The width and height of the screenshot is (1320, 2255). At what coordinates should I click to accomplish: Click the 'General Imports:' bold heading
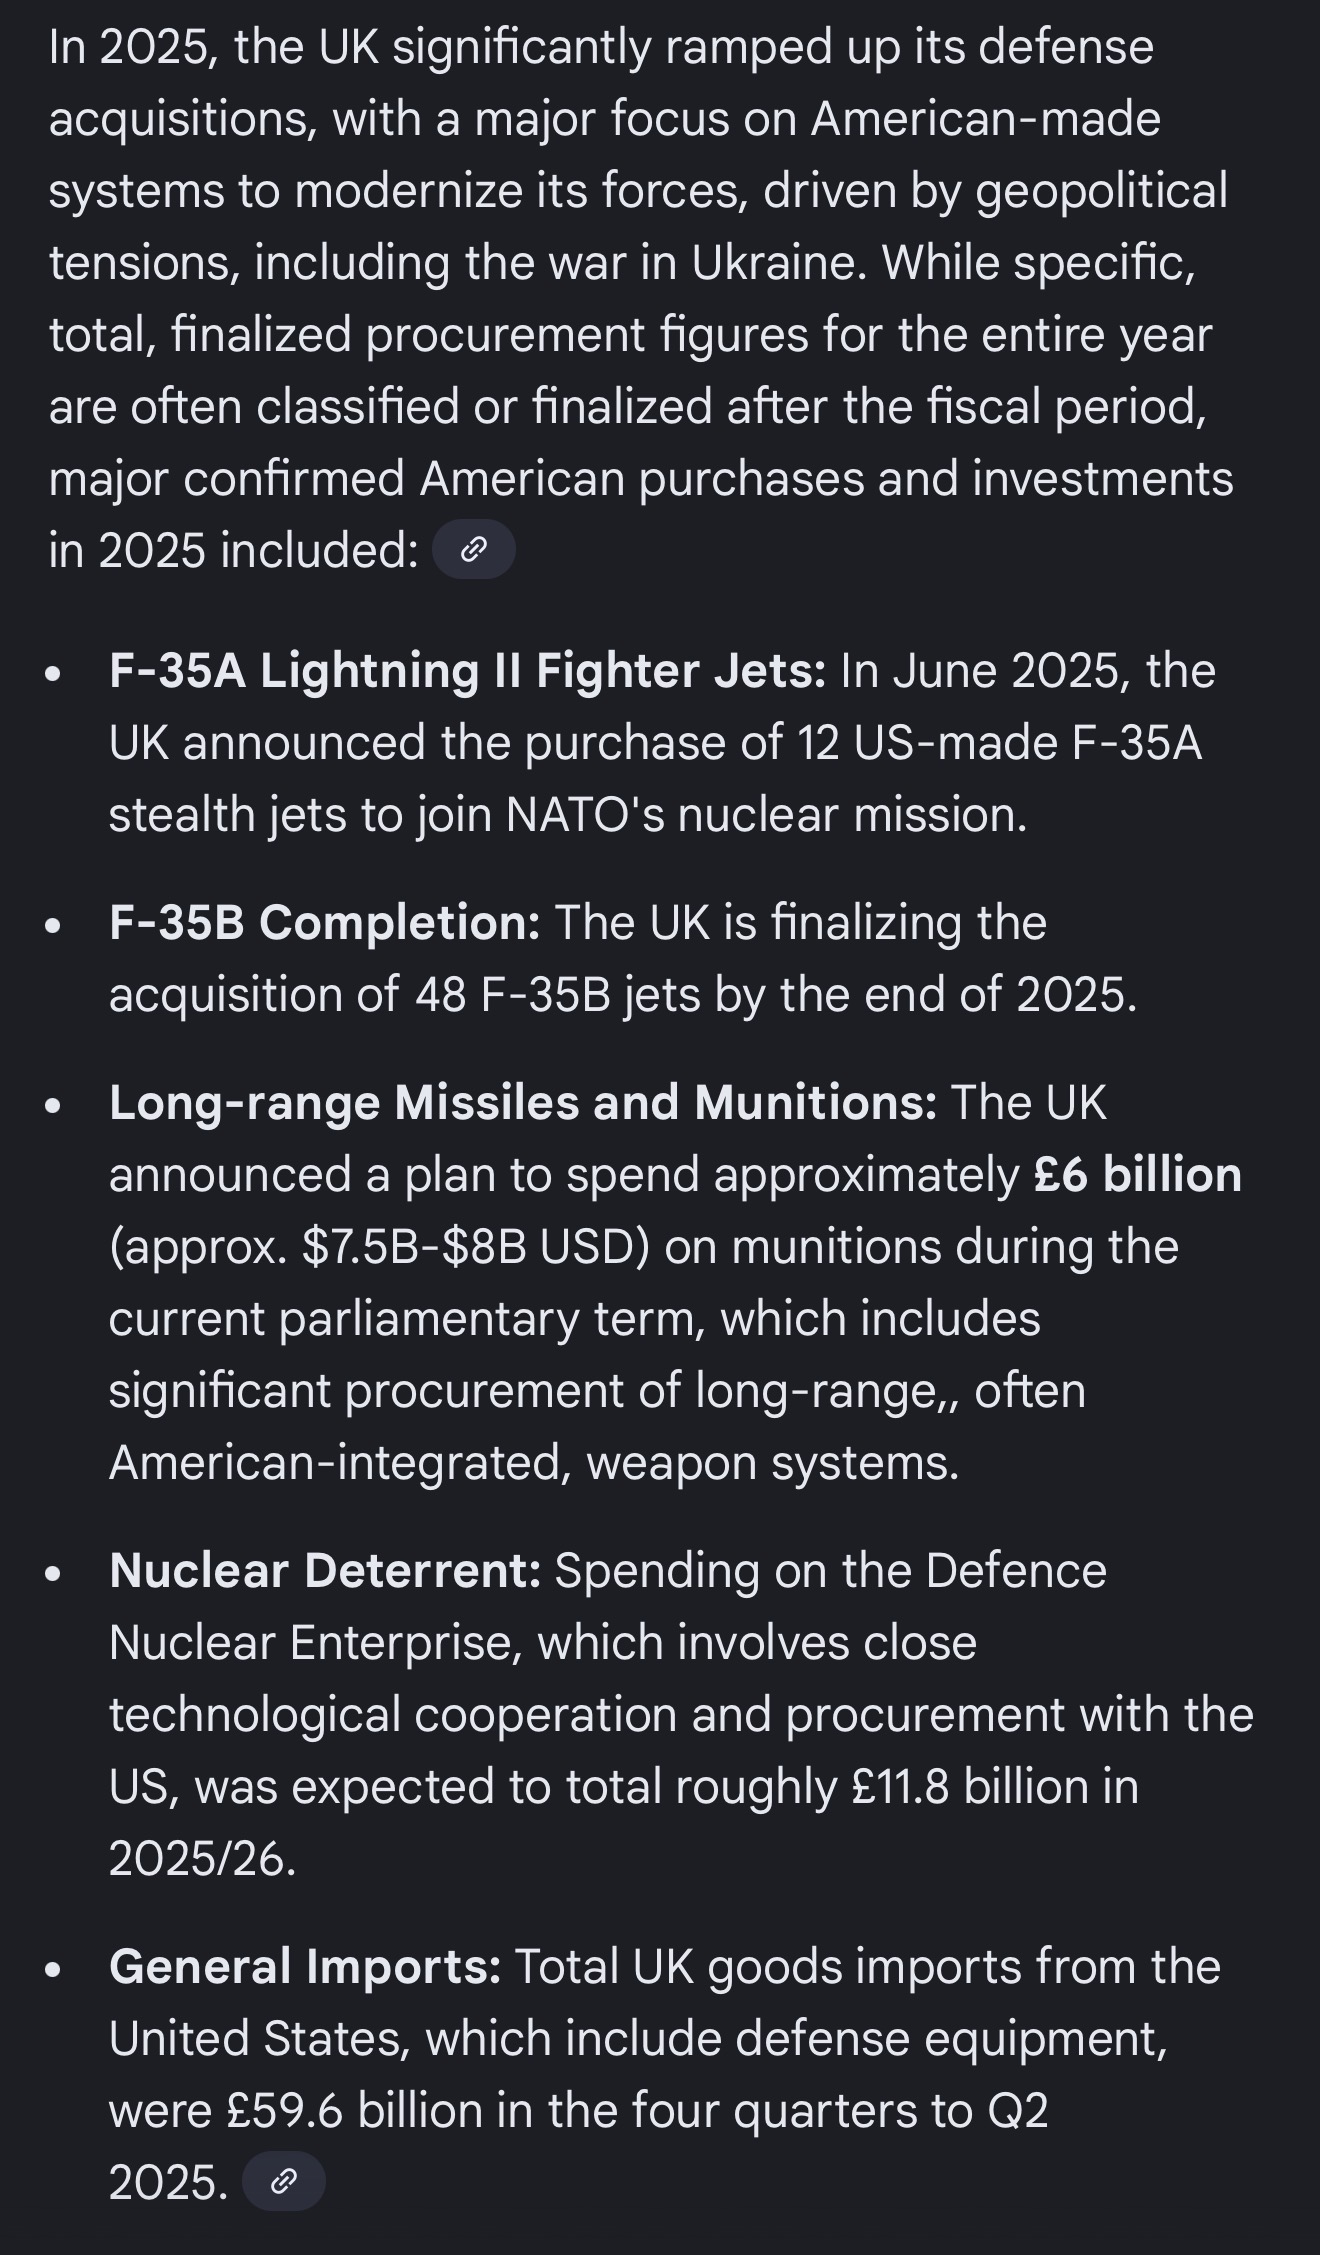pos(305,1966)
